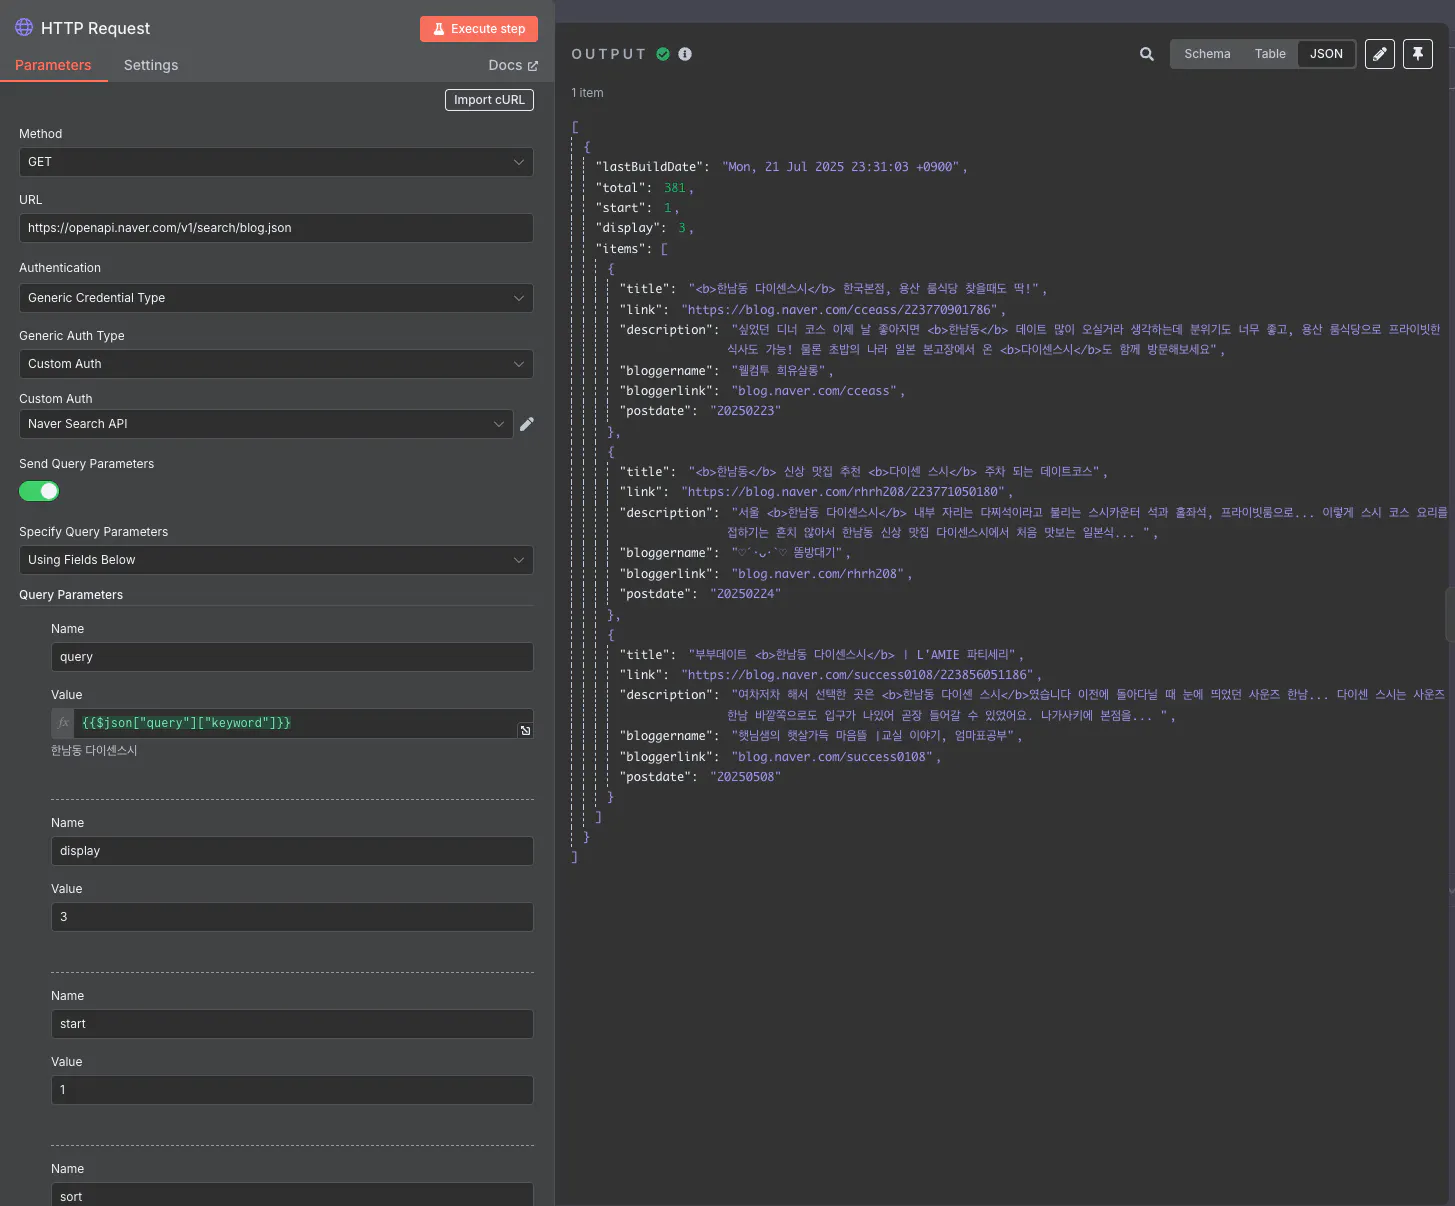Viewport: 1455px width, 1206px height.
Task: Click the search icon in Output panel
Action: click(x=1146, y=54)
